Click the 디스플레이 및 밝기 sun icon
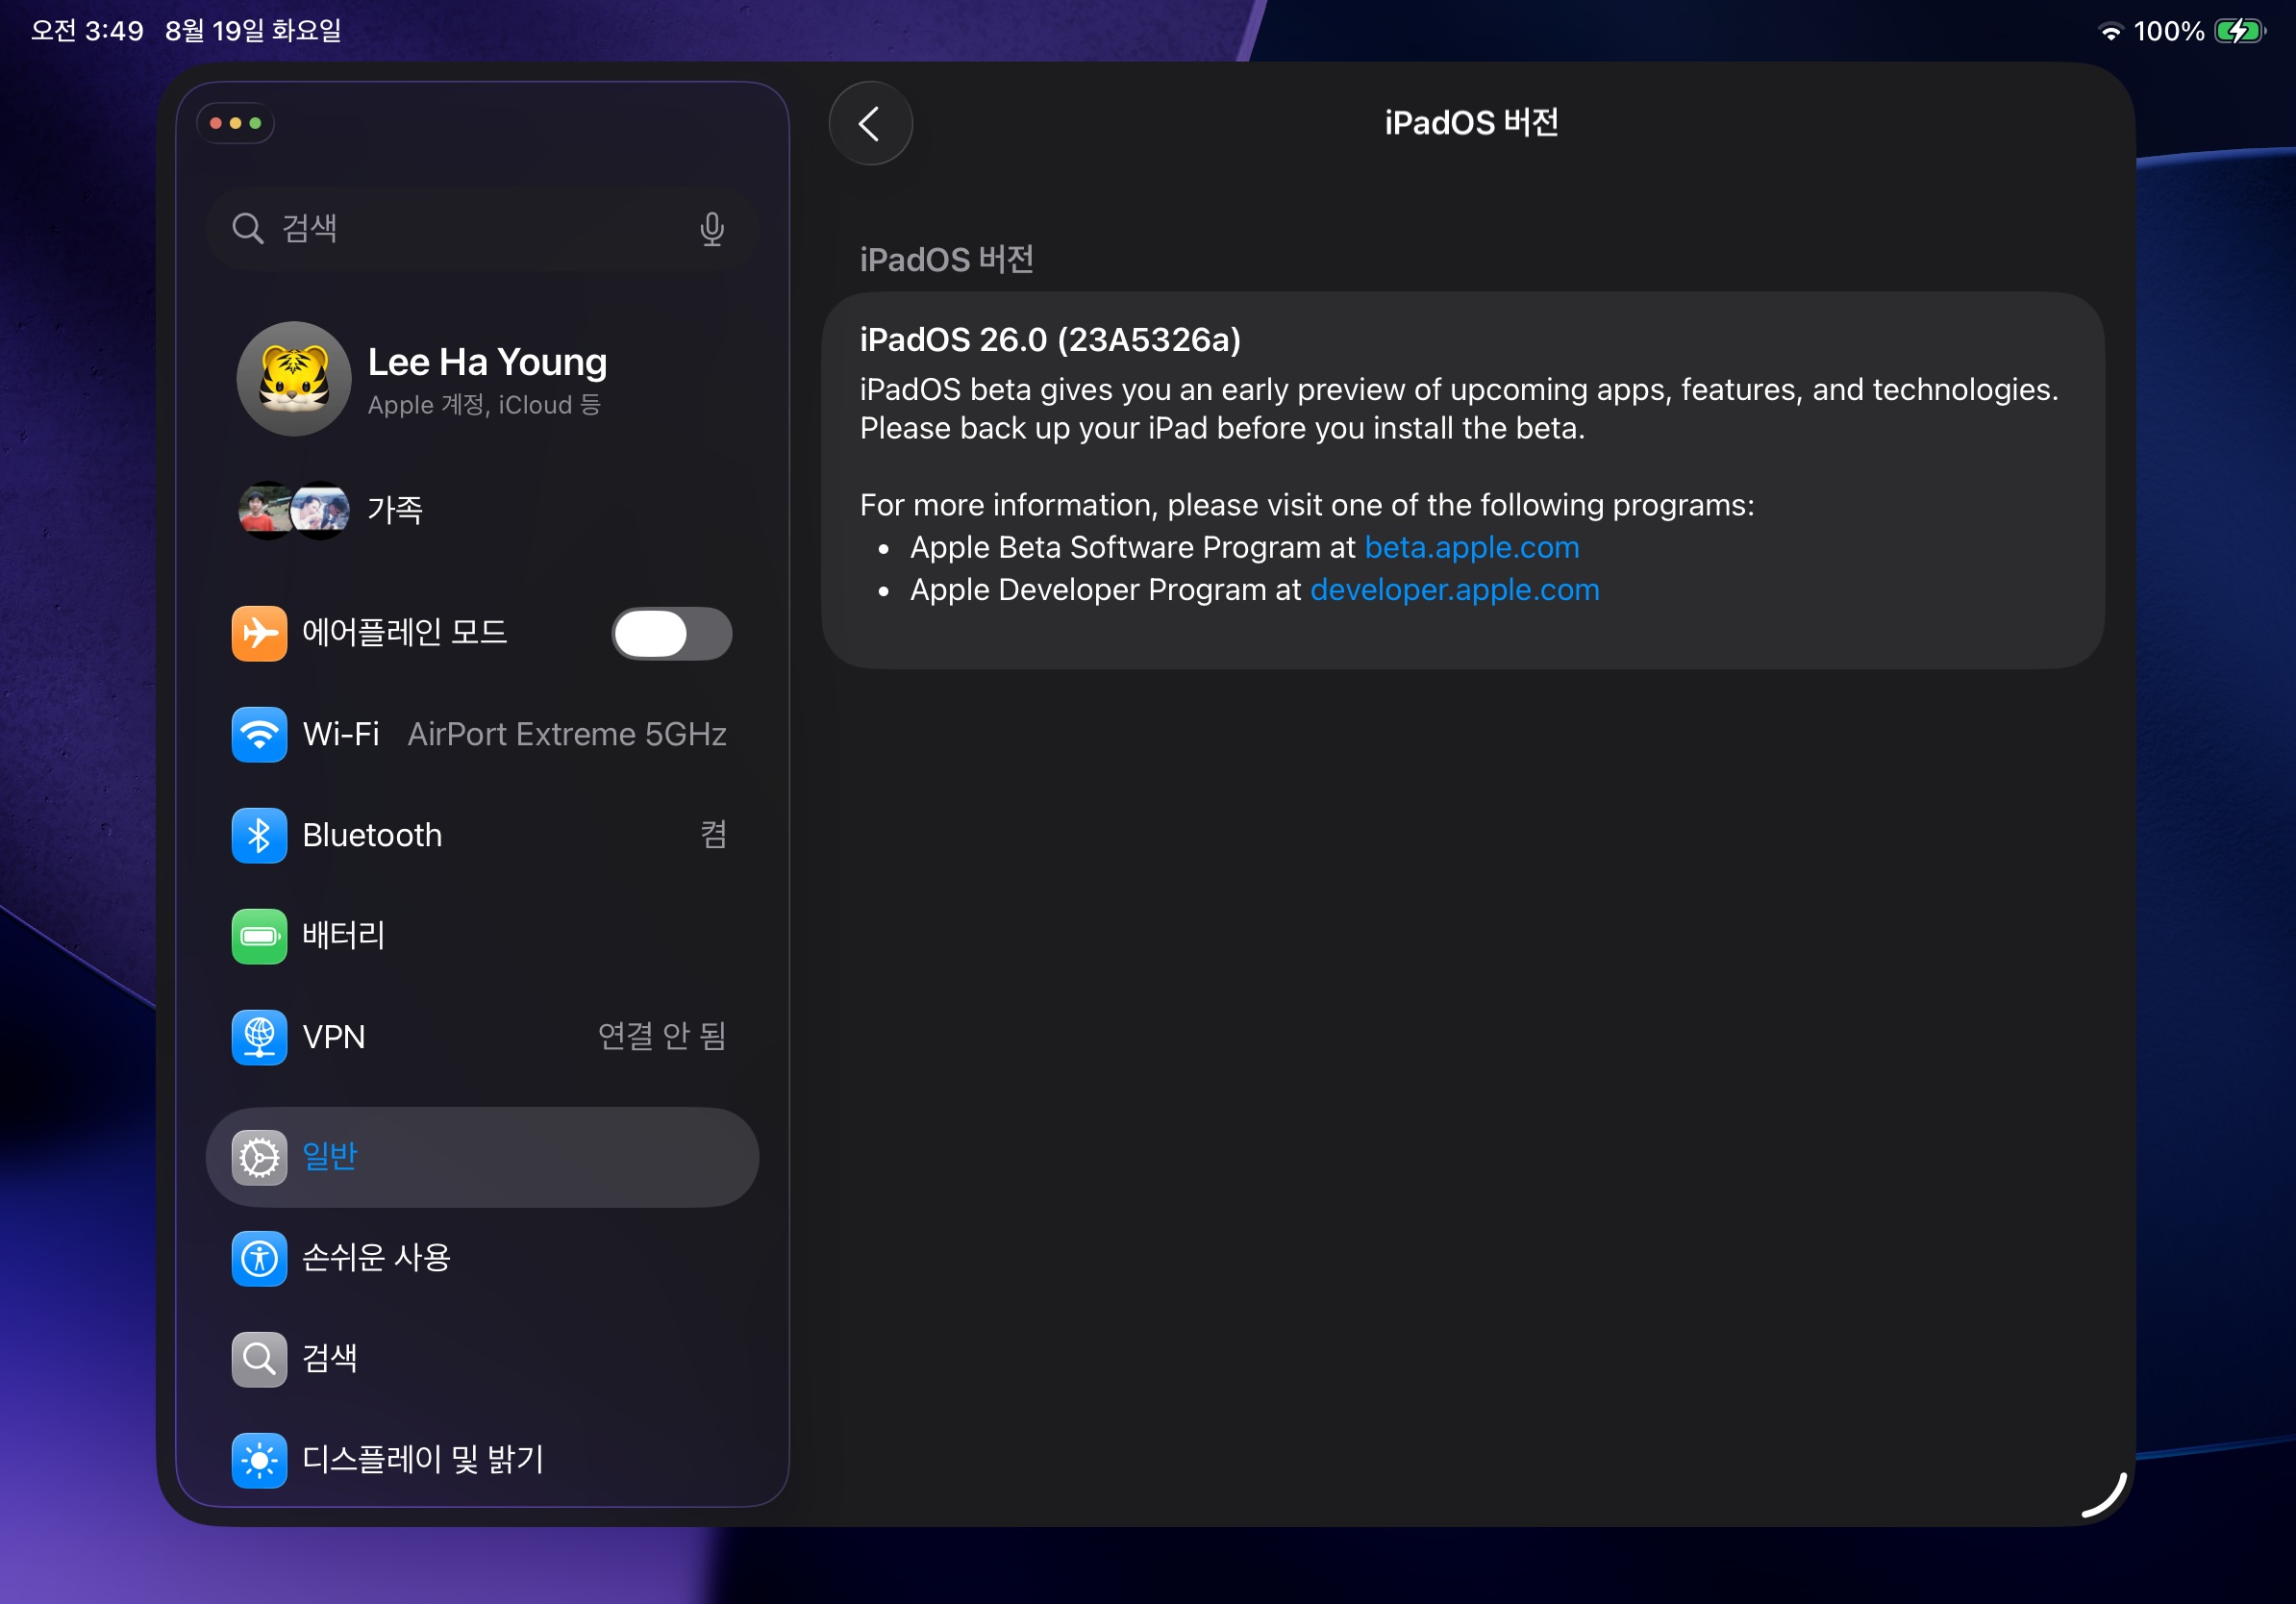The width and height of the screenshot is (2296, 1604). click(x=259, y=1460)
